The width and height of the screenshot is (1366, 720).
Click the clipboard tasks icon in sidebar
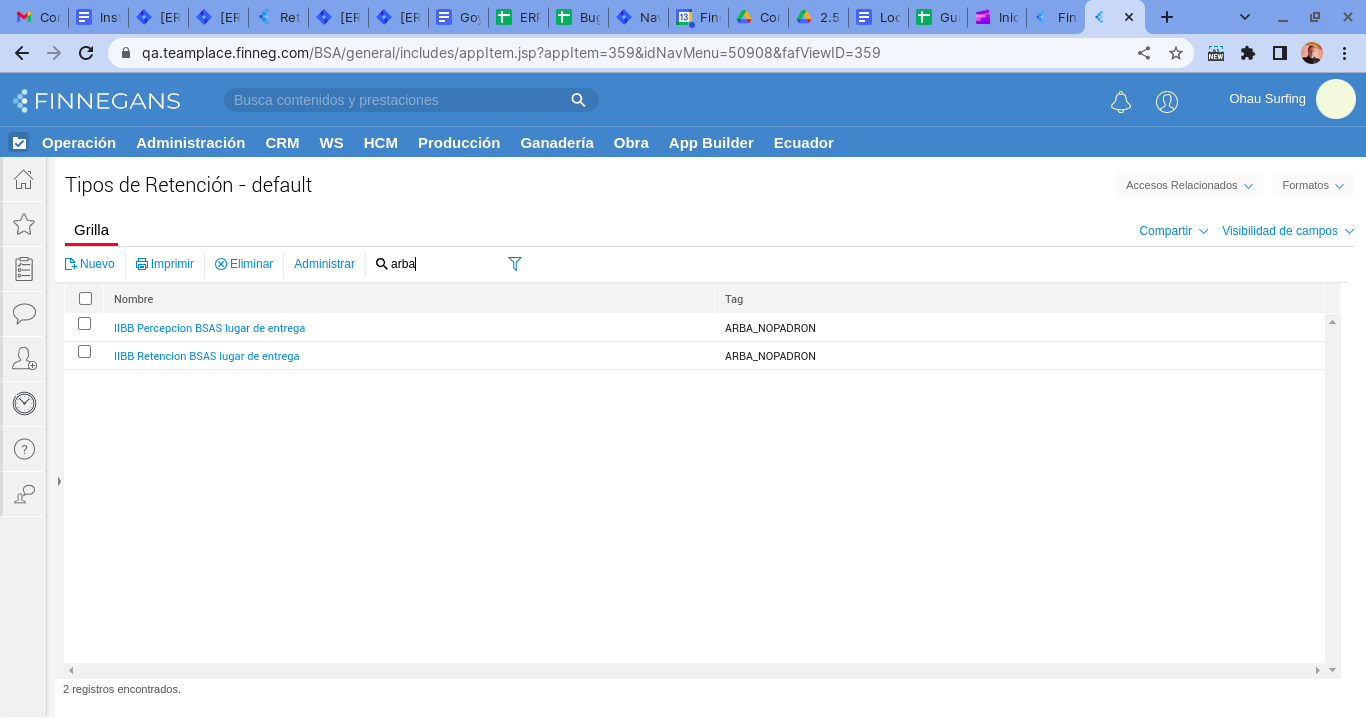coord(24,269)
